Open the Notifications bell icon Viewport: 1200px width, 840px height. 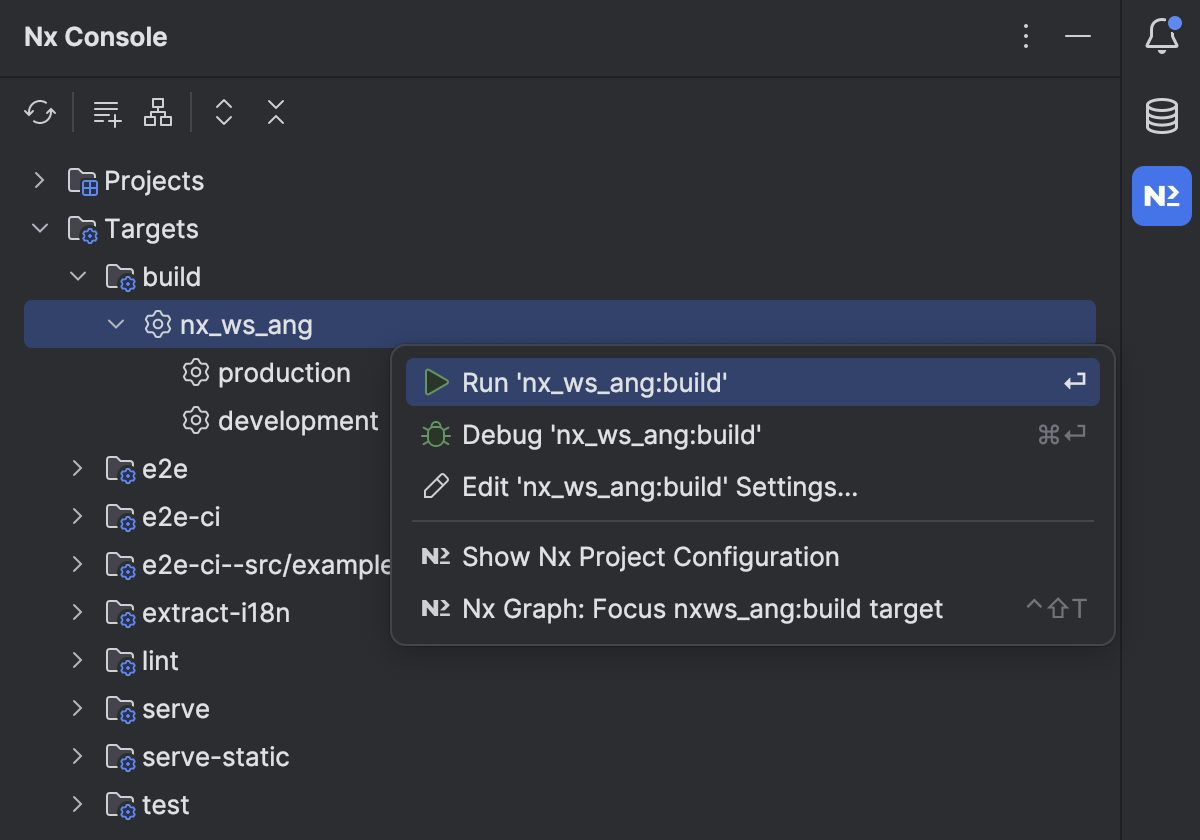click(x=1161, y=36)
